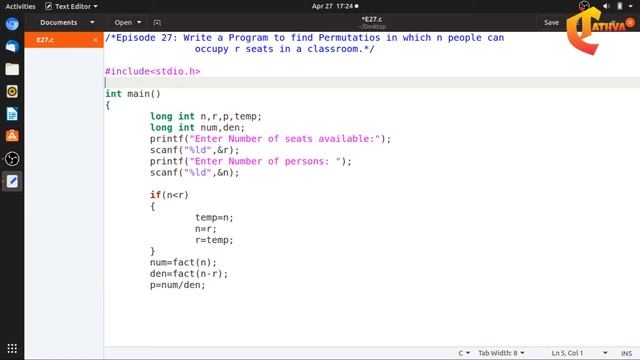
Task: Click the long int n,r,p,temp; line
Action: coord(206,116)
